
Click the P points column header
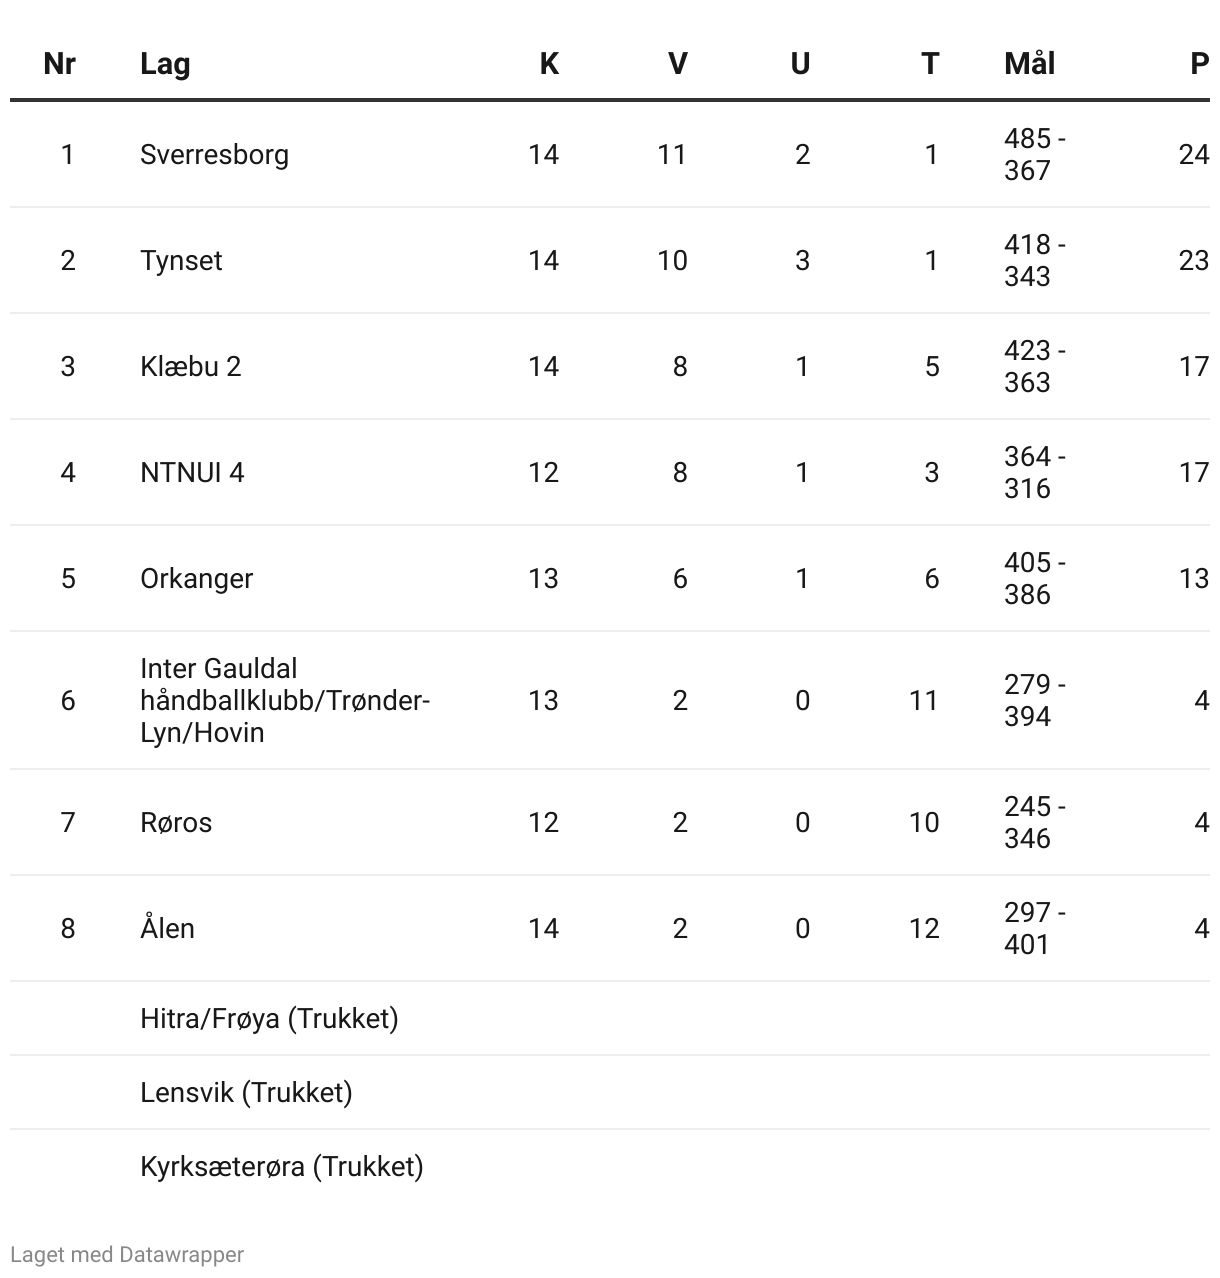[x=1199, y=64]
